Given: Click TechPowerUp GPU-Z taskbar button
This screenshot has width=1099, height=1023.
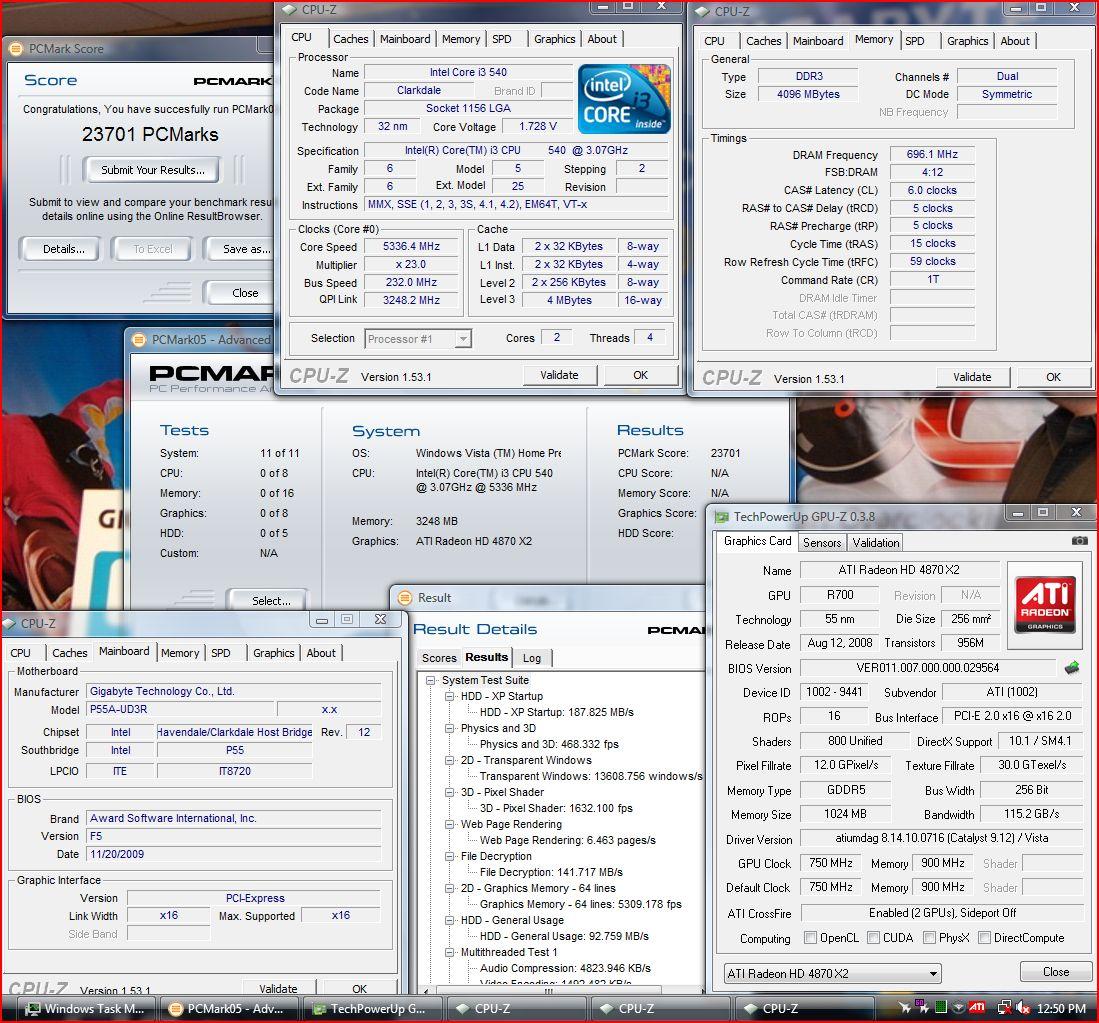Looking at the screenshot, I should click(x=374, y=1008).
